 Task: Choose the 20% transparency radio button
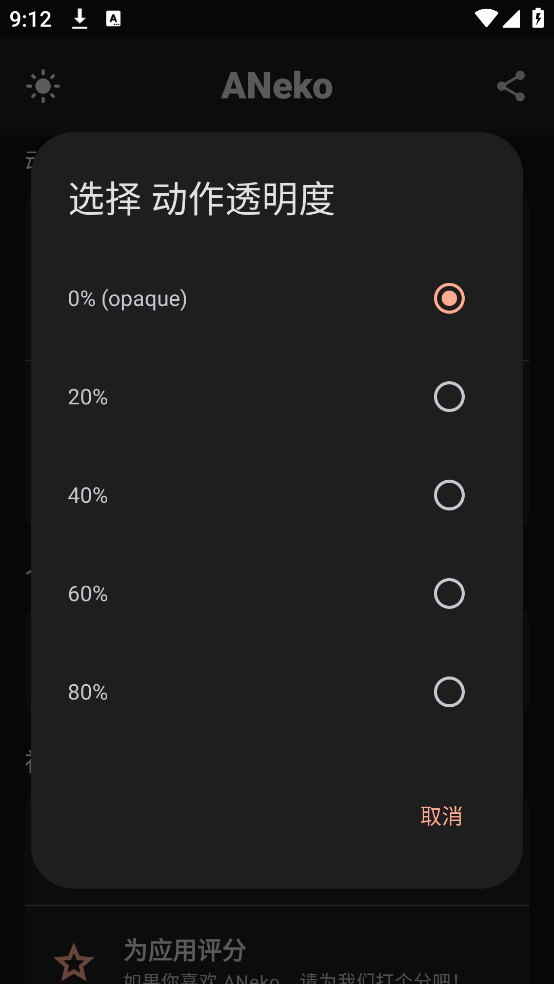coord(449,397)
